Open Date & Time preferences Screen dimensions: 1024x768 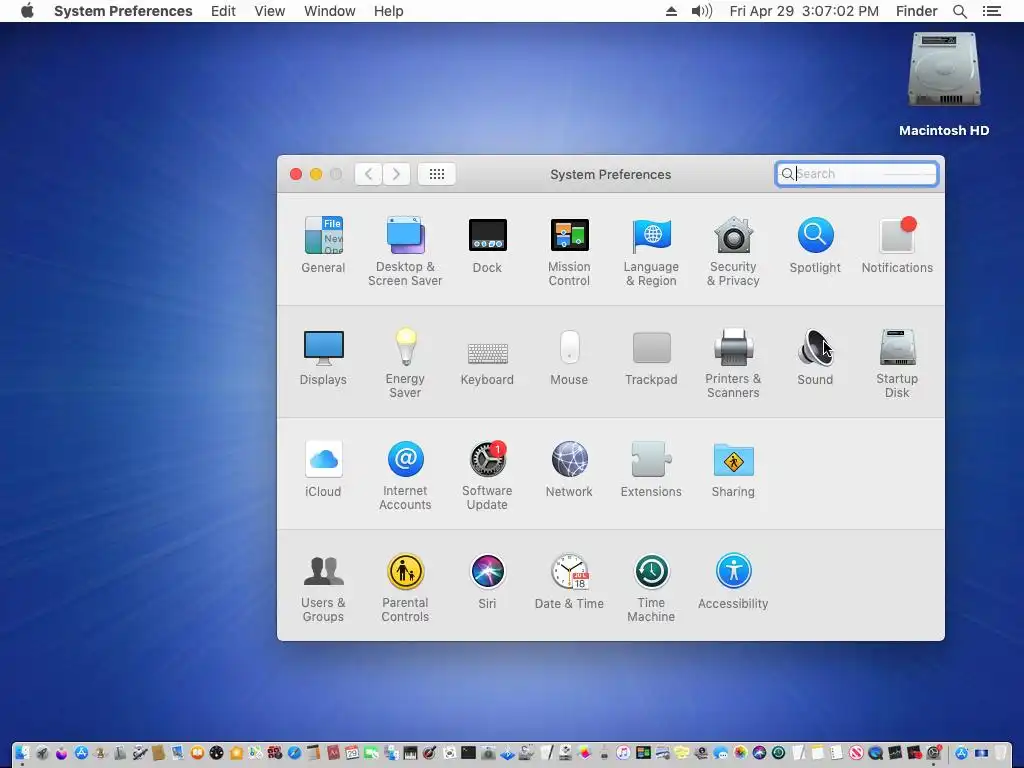tap(569, 582)
